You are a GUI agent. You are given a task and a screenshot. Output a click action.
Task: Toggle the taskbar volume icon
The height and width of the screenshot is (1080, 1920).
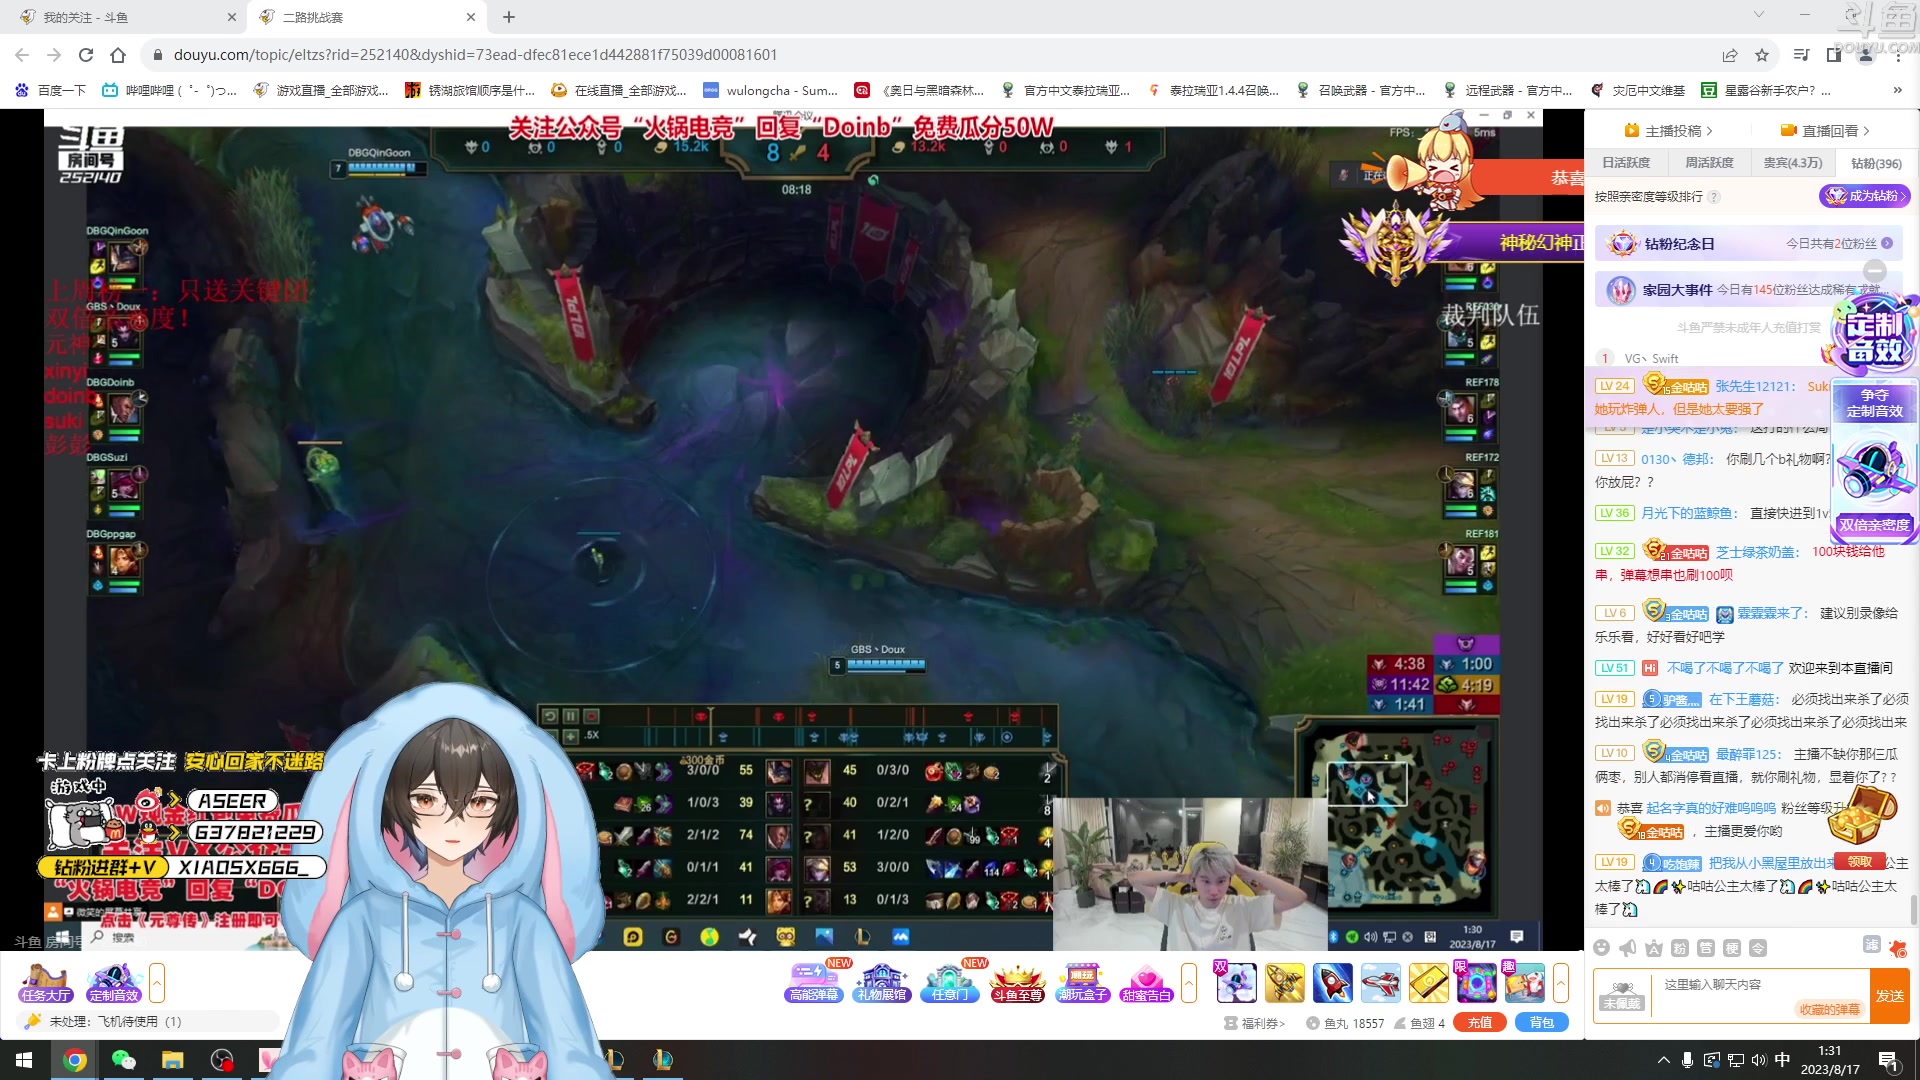coord(1759,1060)
